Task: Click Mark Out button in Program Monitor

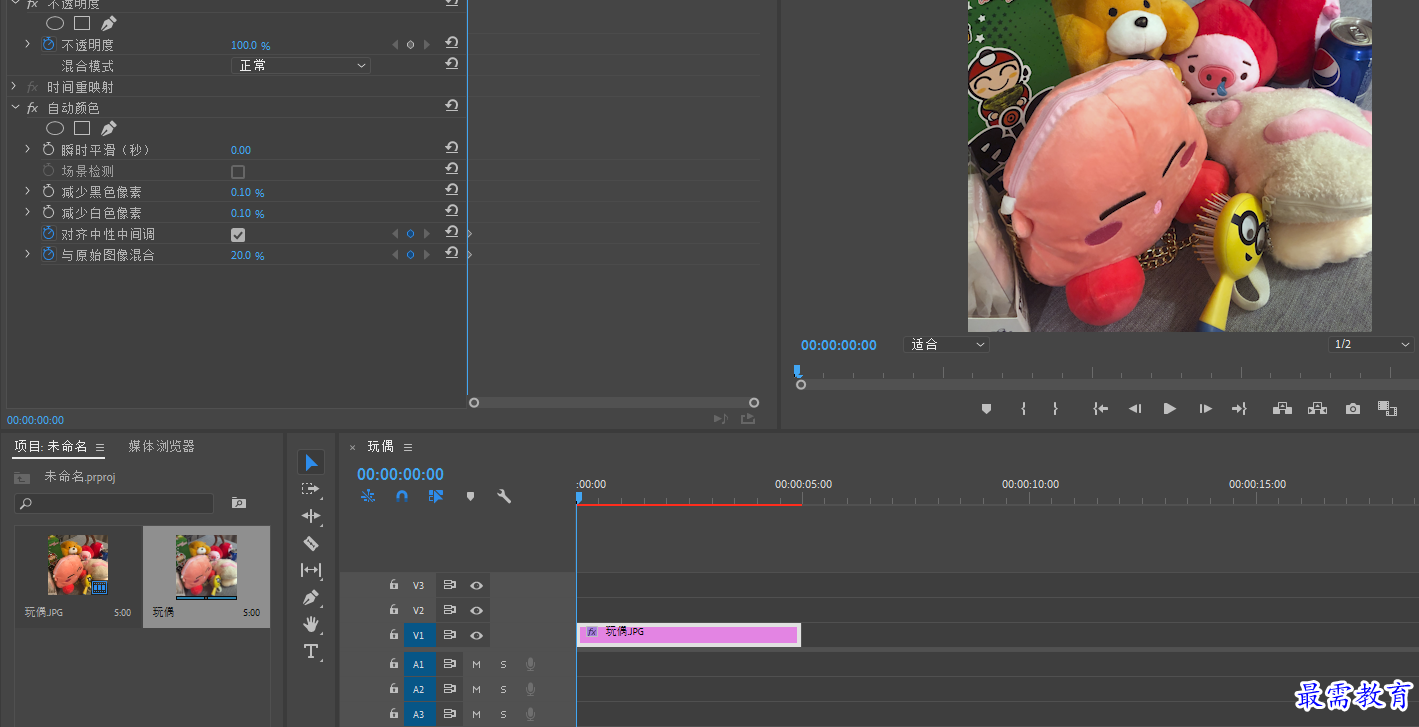Action: (x=1055, y=408)
